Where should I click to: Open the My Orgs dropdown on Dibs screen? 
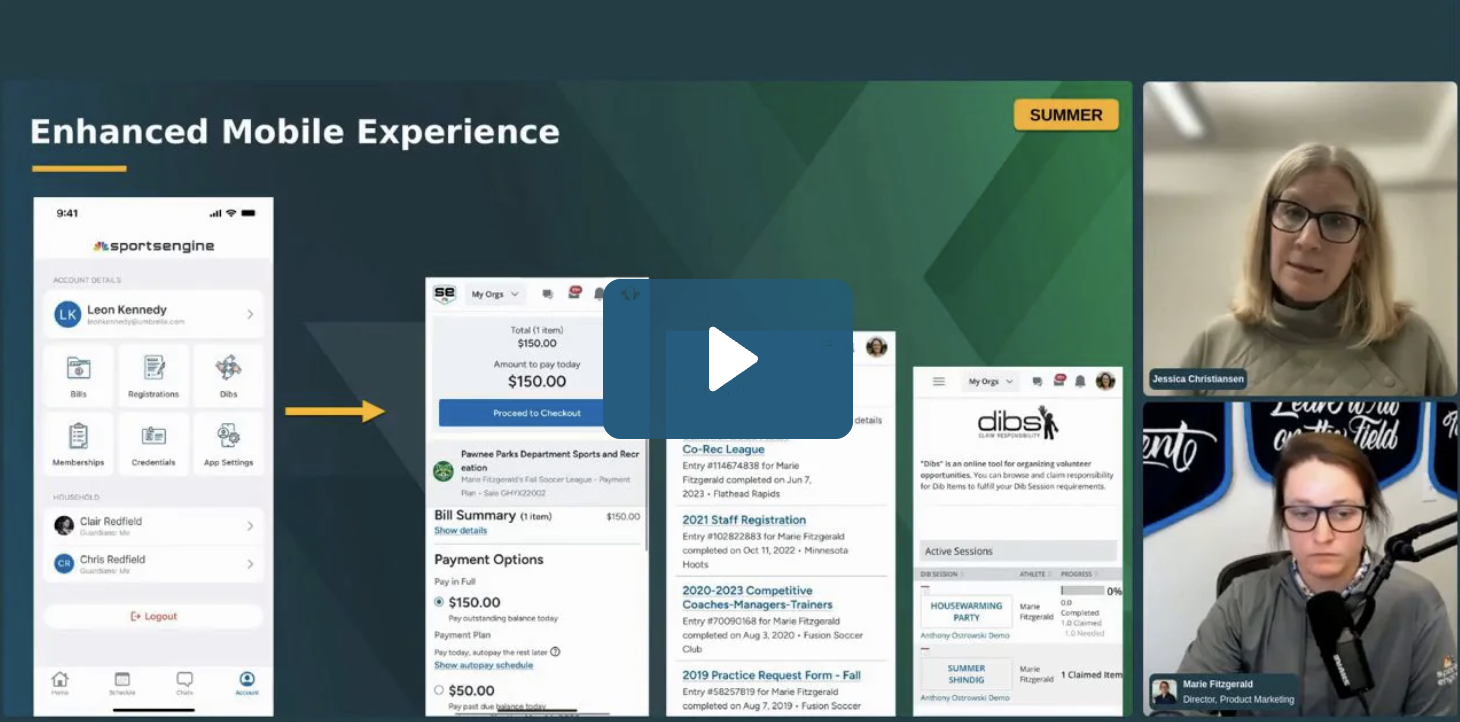pos(990,381)
